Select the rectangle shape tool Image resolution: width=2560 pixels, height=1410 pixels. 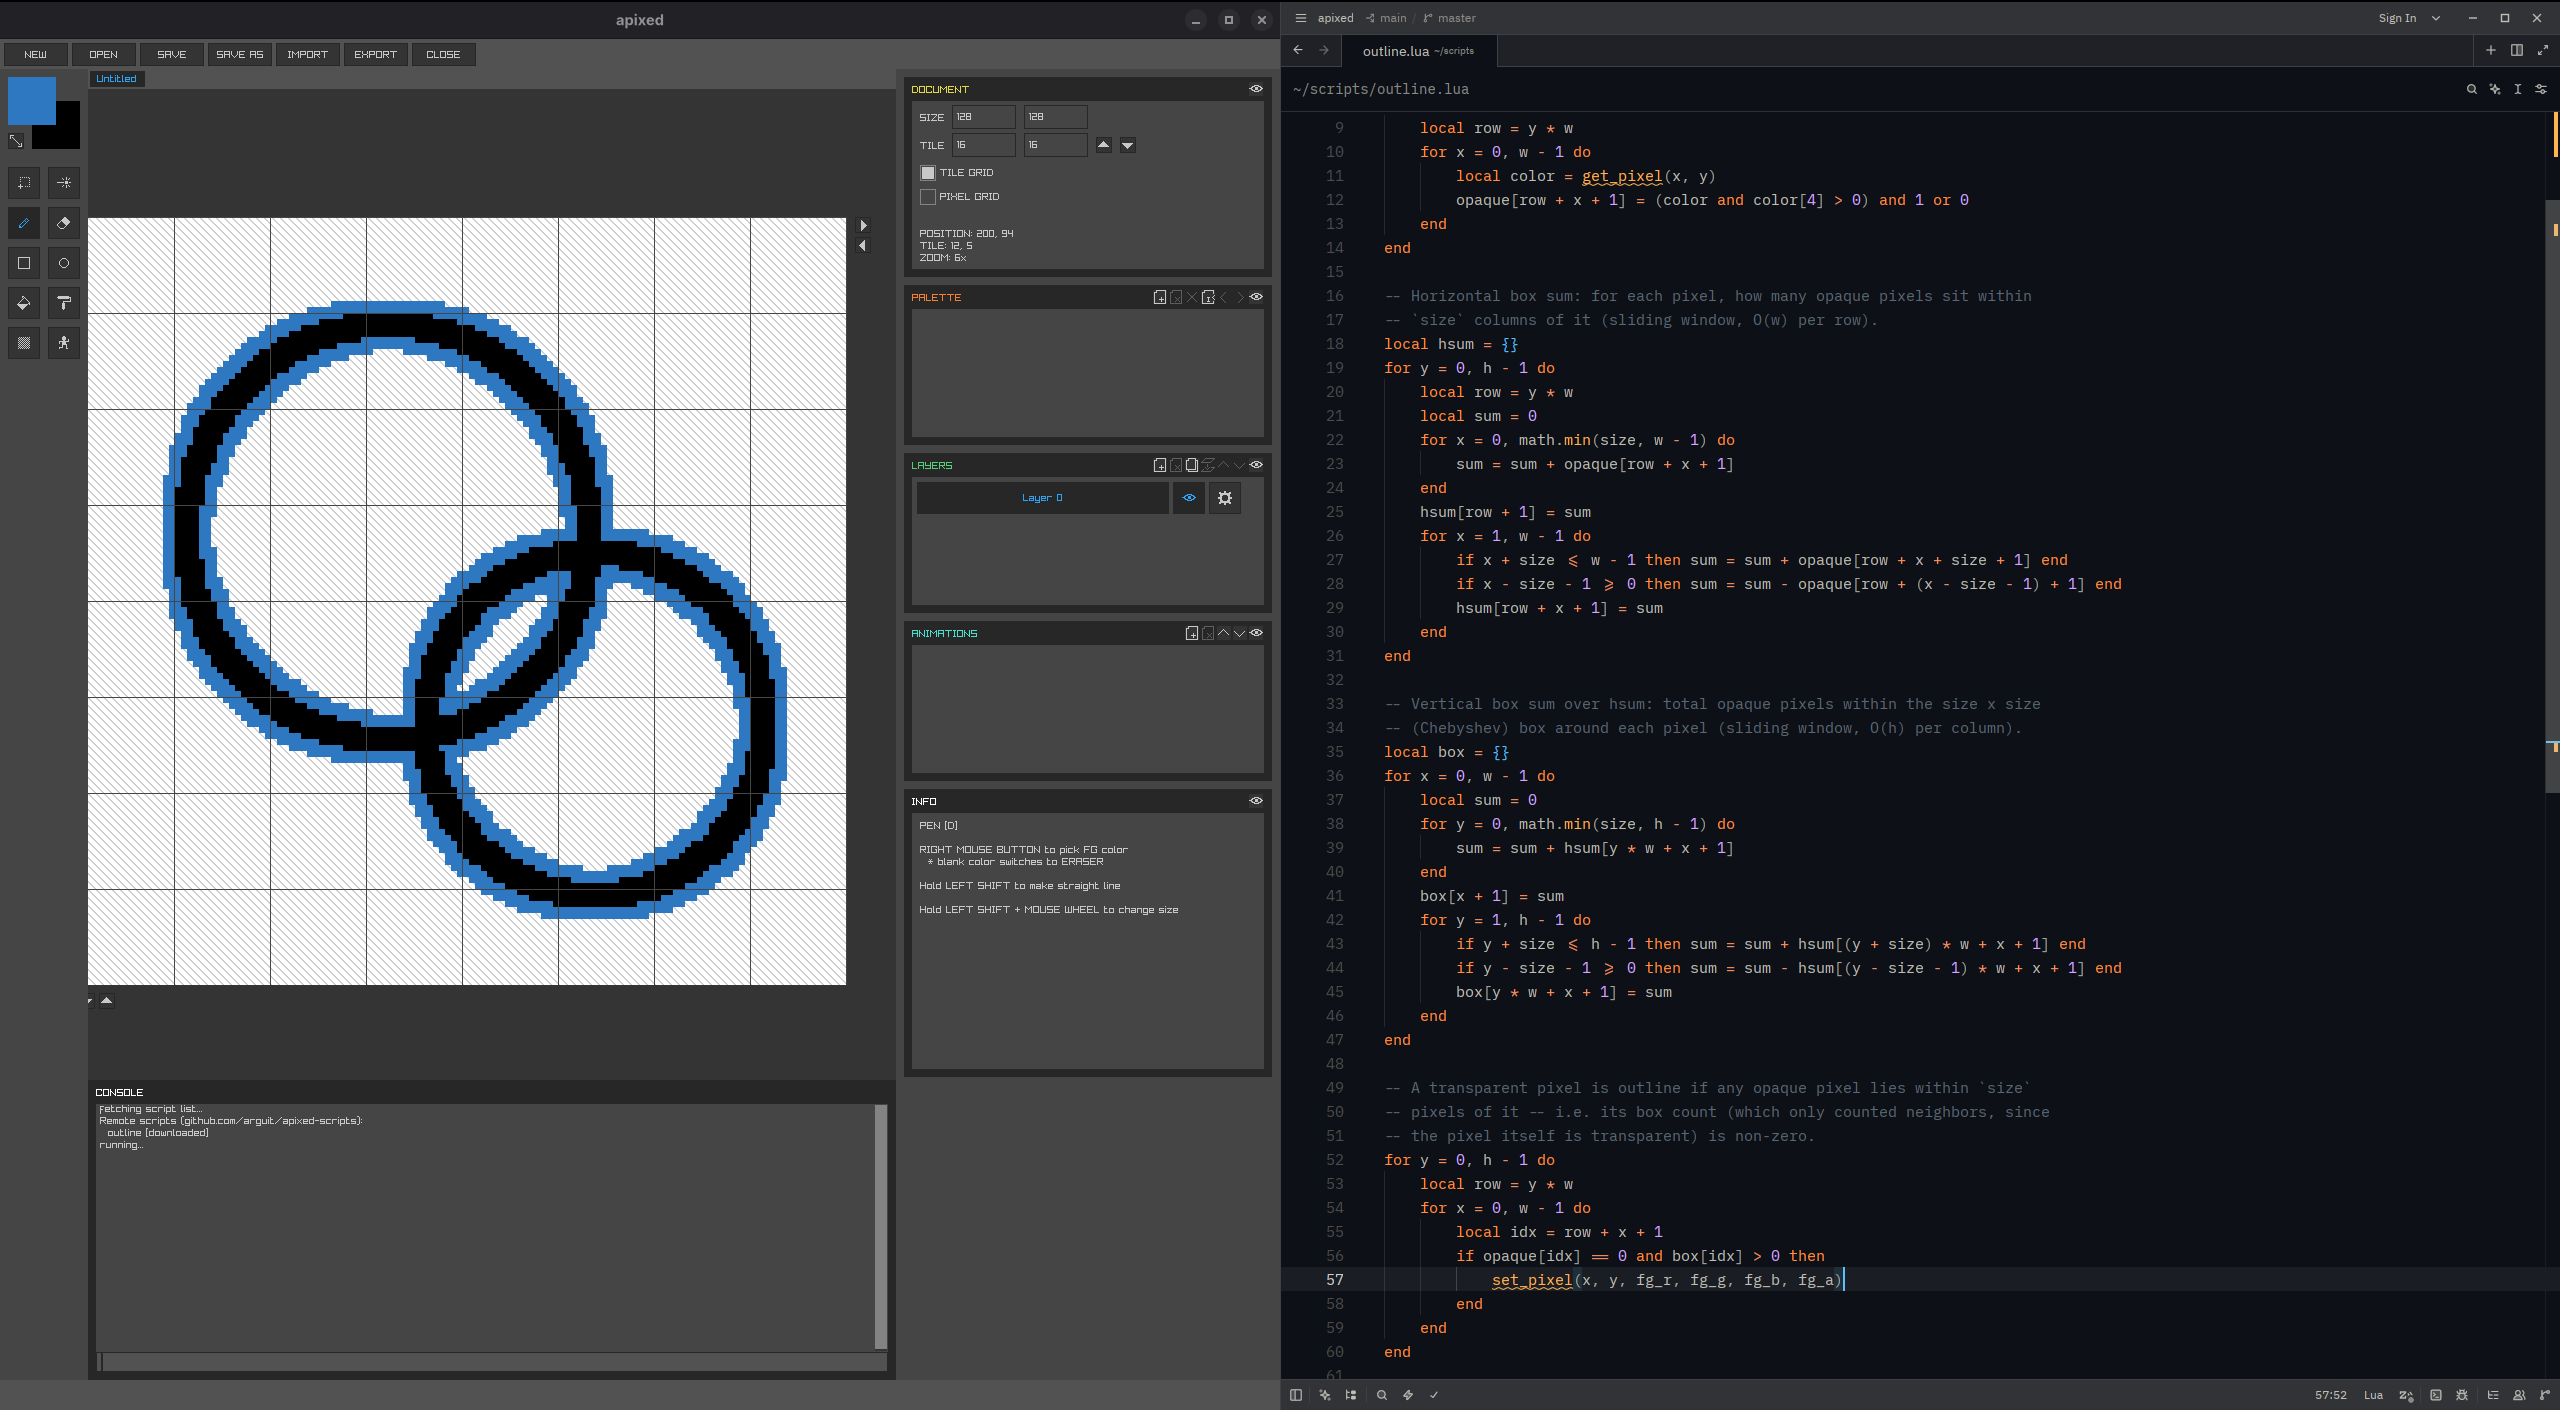pyautogui.click(x=24, y=263)
